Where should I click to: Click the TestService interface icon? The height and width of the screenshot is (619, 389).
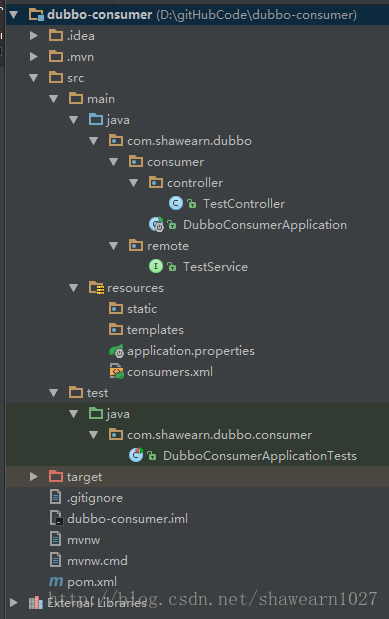click(156, 266)
